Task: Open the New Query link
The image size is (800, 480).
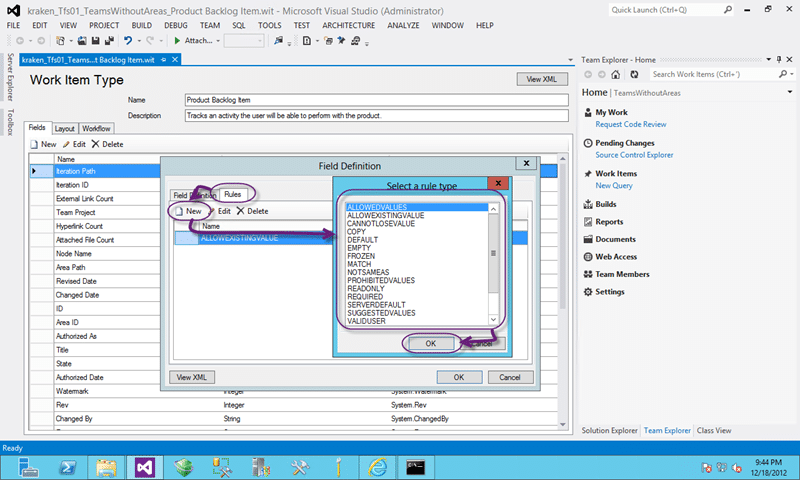Action: click(x=614, y=186)
